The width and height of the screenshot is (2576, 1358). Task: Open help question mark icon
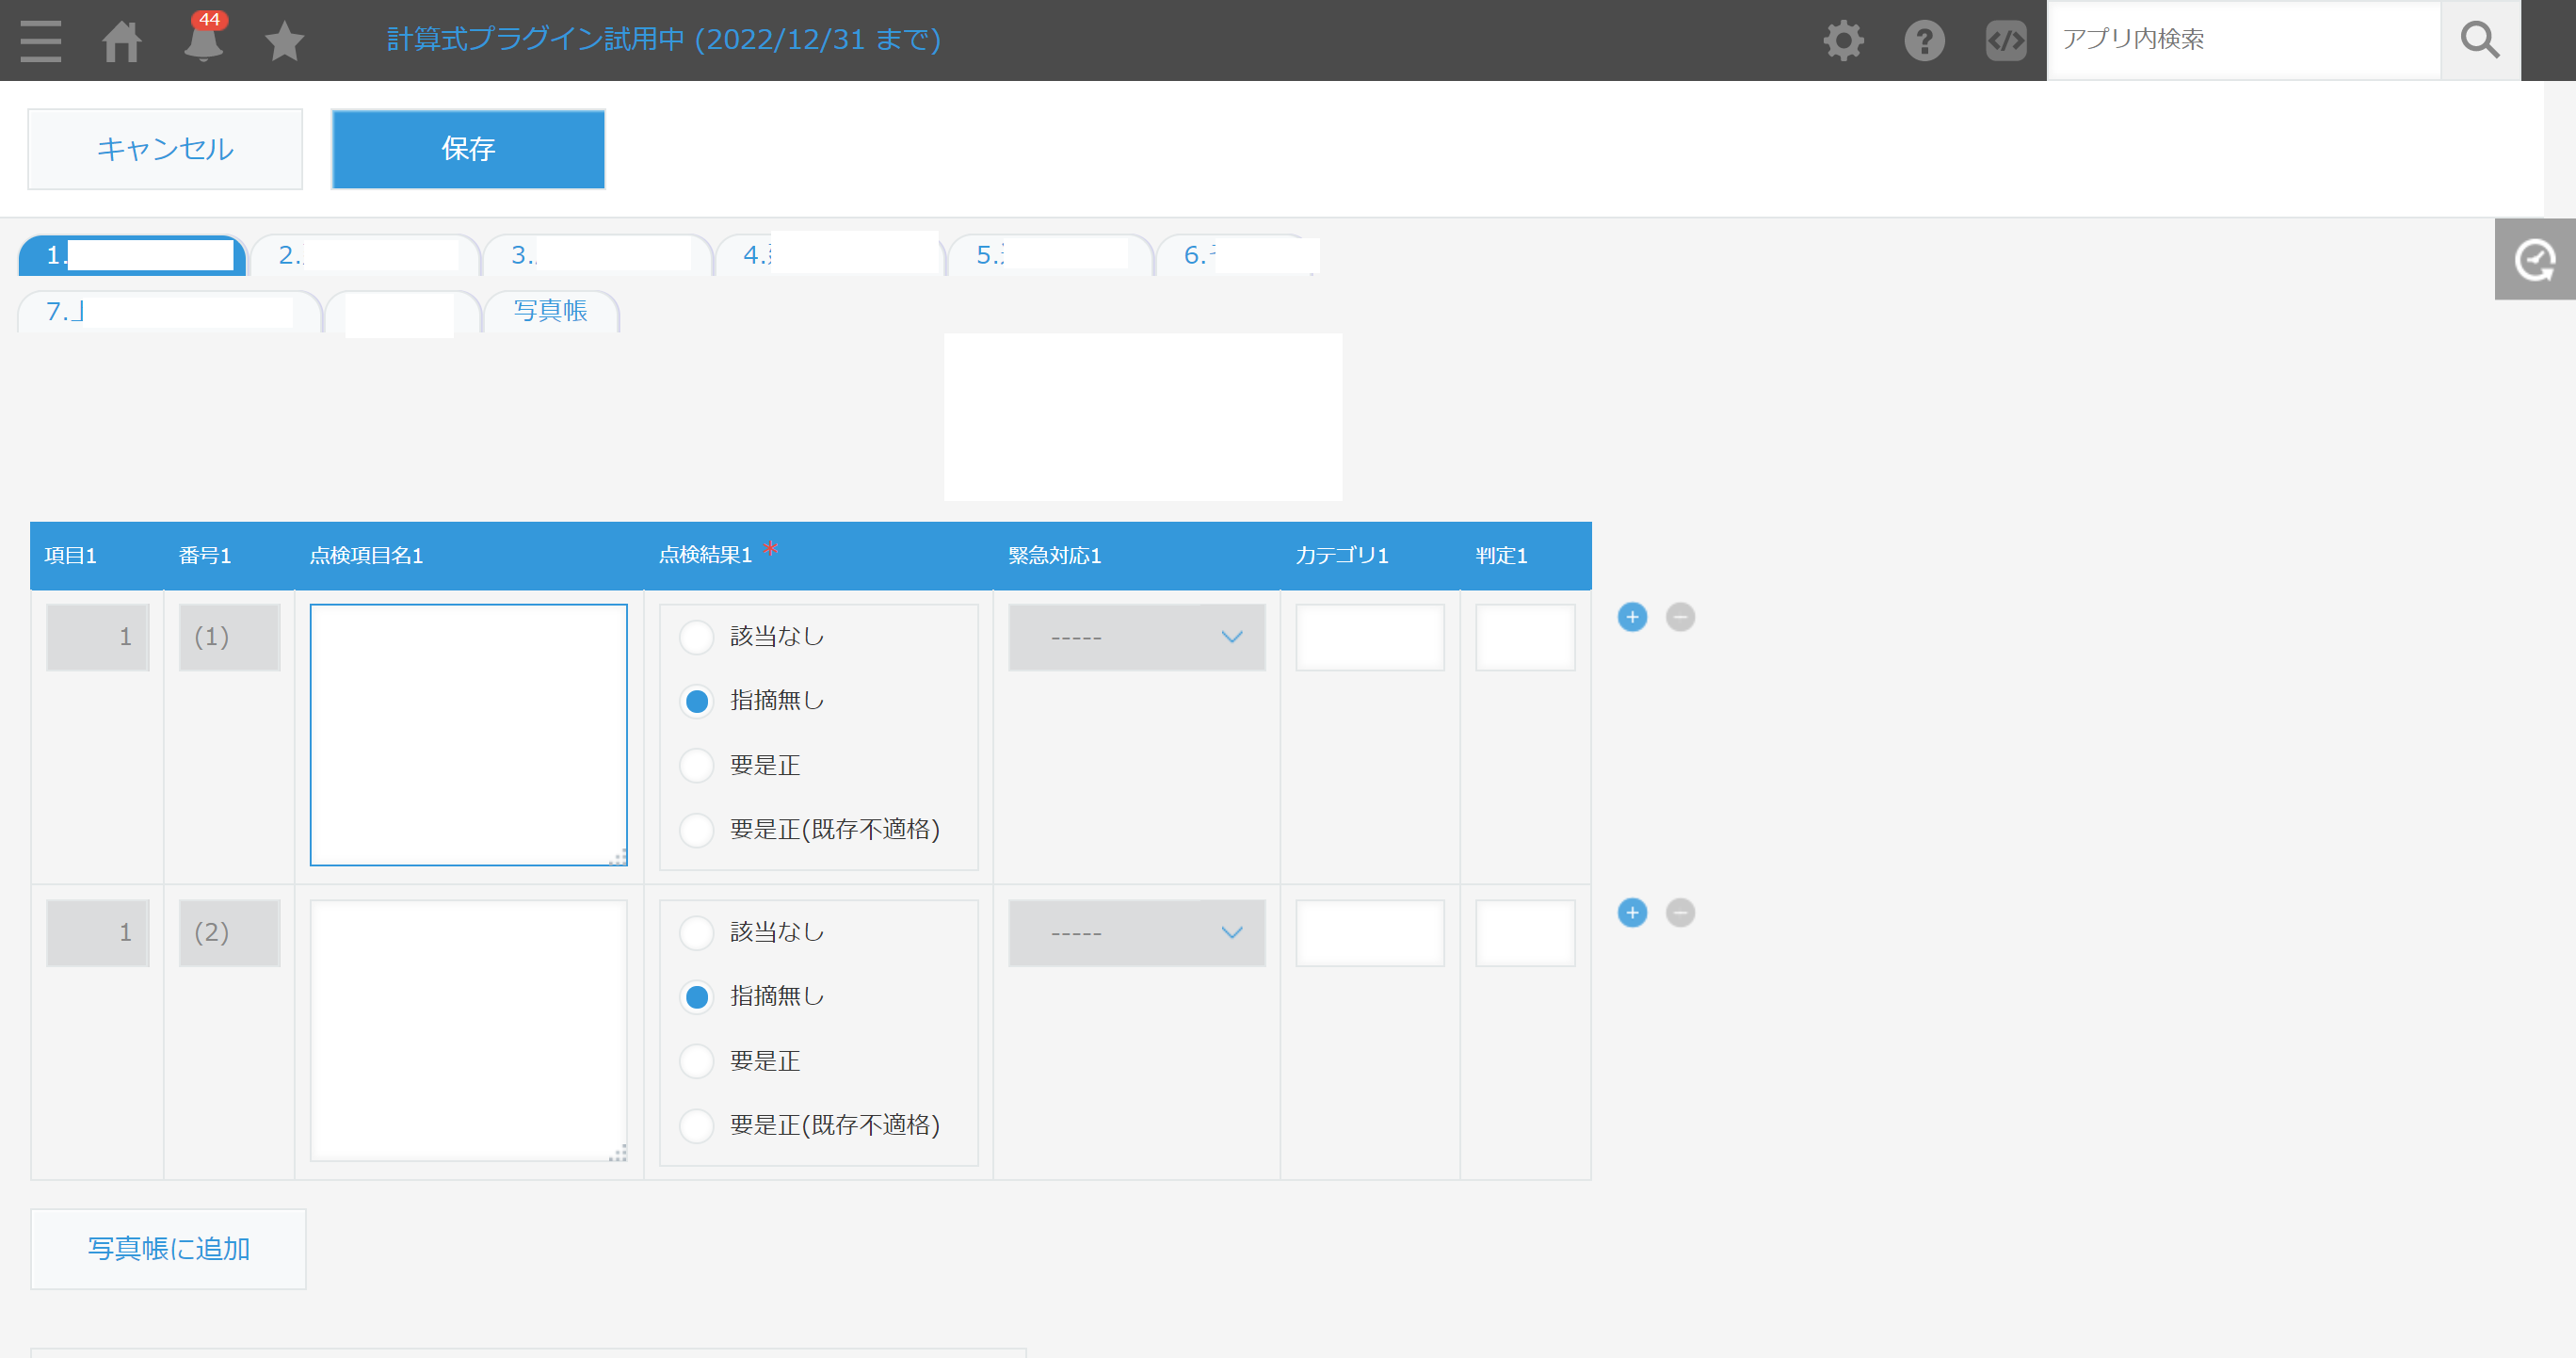tap(1924, 41)
